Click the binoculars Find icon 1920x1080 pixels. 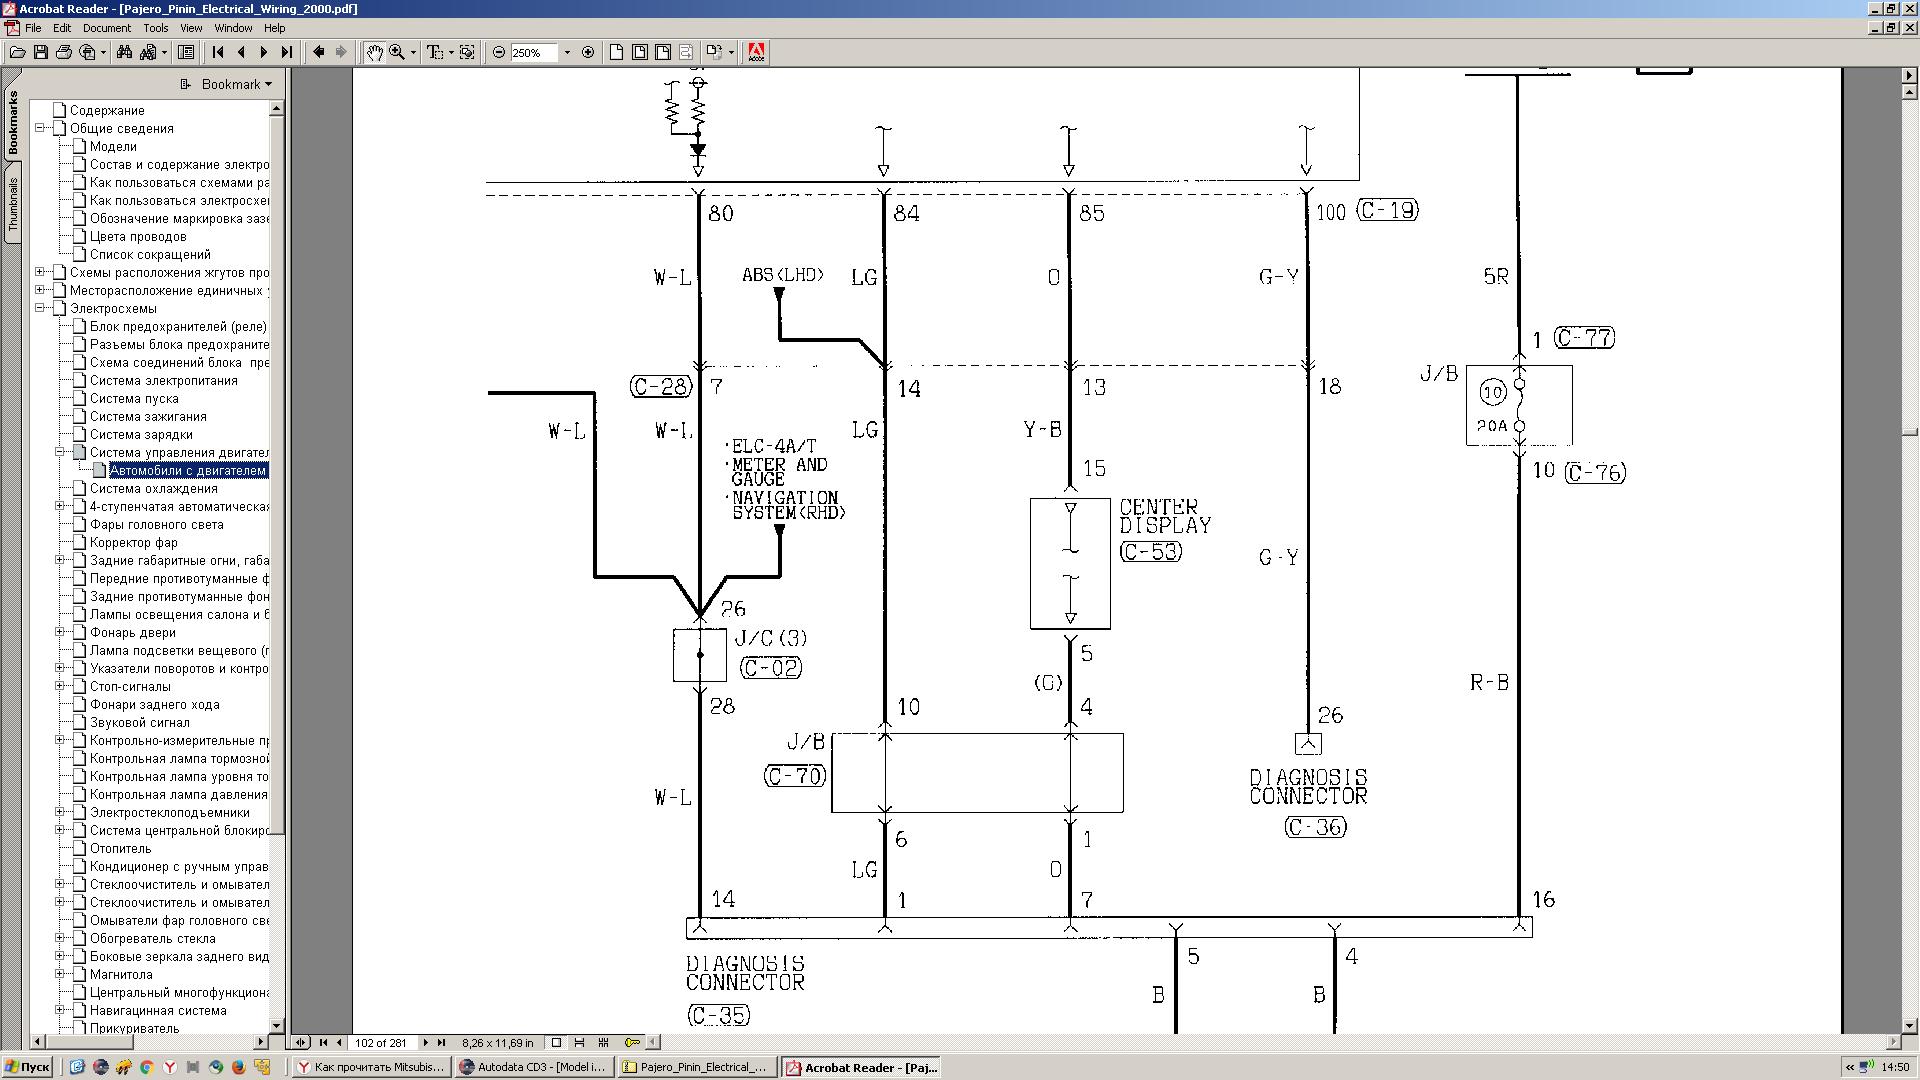pyautogui.click(x=124, y=52)
